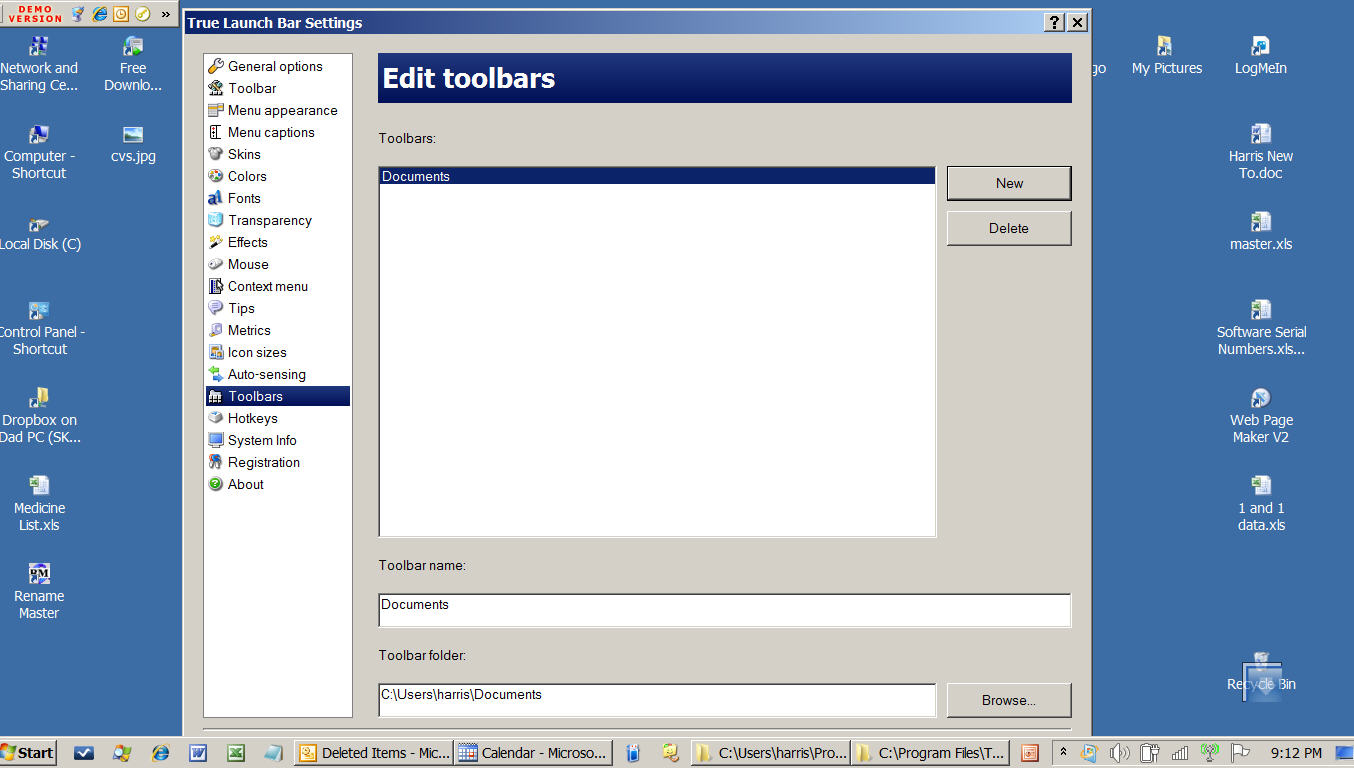The height and width of the screenshot is (768, 1354).
Task: Open General options in settings list
Action: click(x=274, y=66)
